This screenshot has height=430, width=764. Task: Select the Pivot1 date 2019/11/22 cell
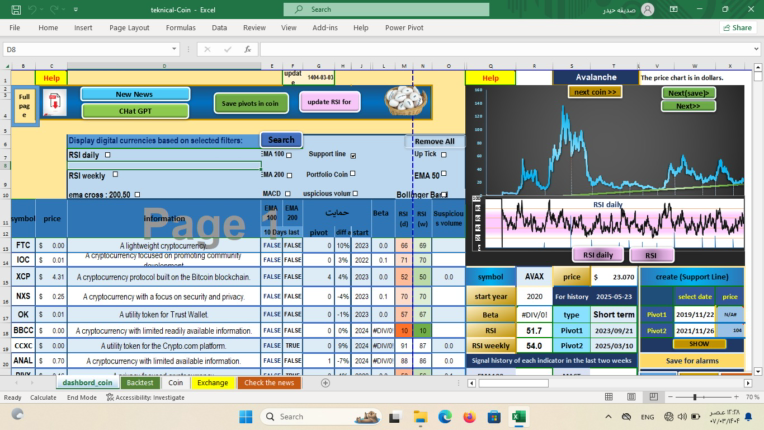[x=695, y=315]
